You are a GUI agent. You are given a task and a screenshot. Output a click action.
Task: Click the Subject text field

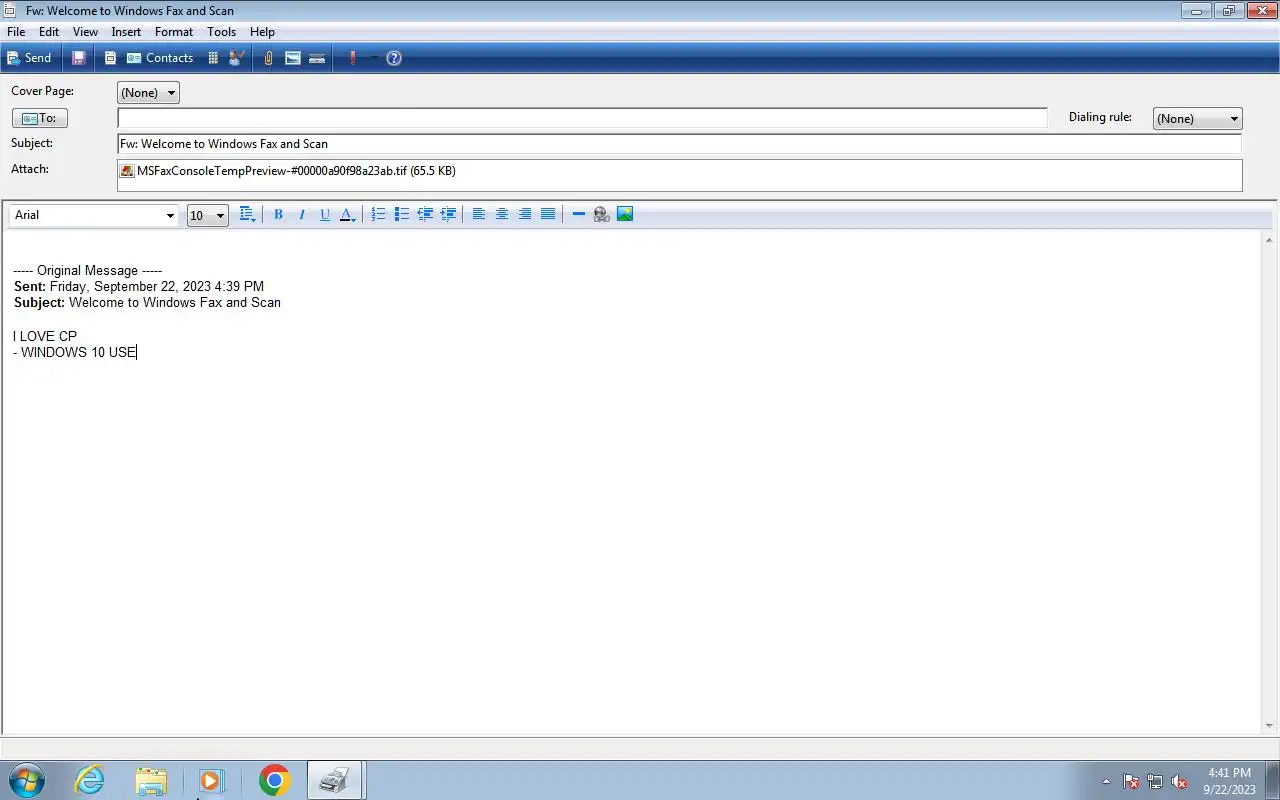pyautogui.click(x=679, y=144)
